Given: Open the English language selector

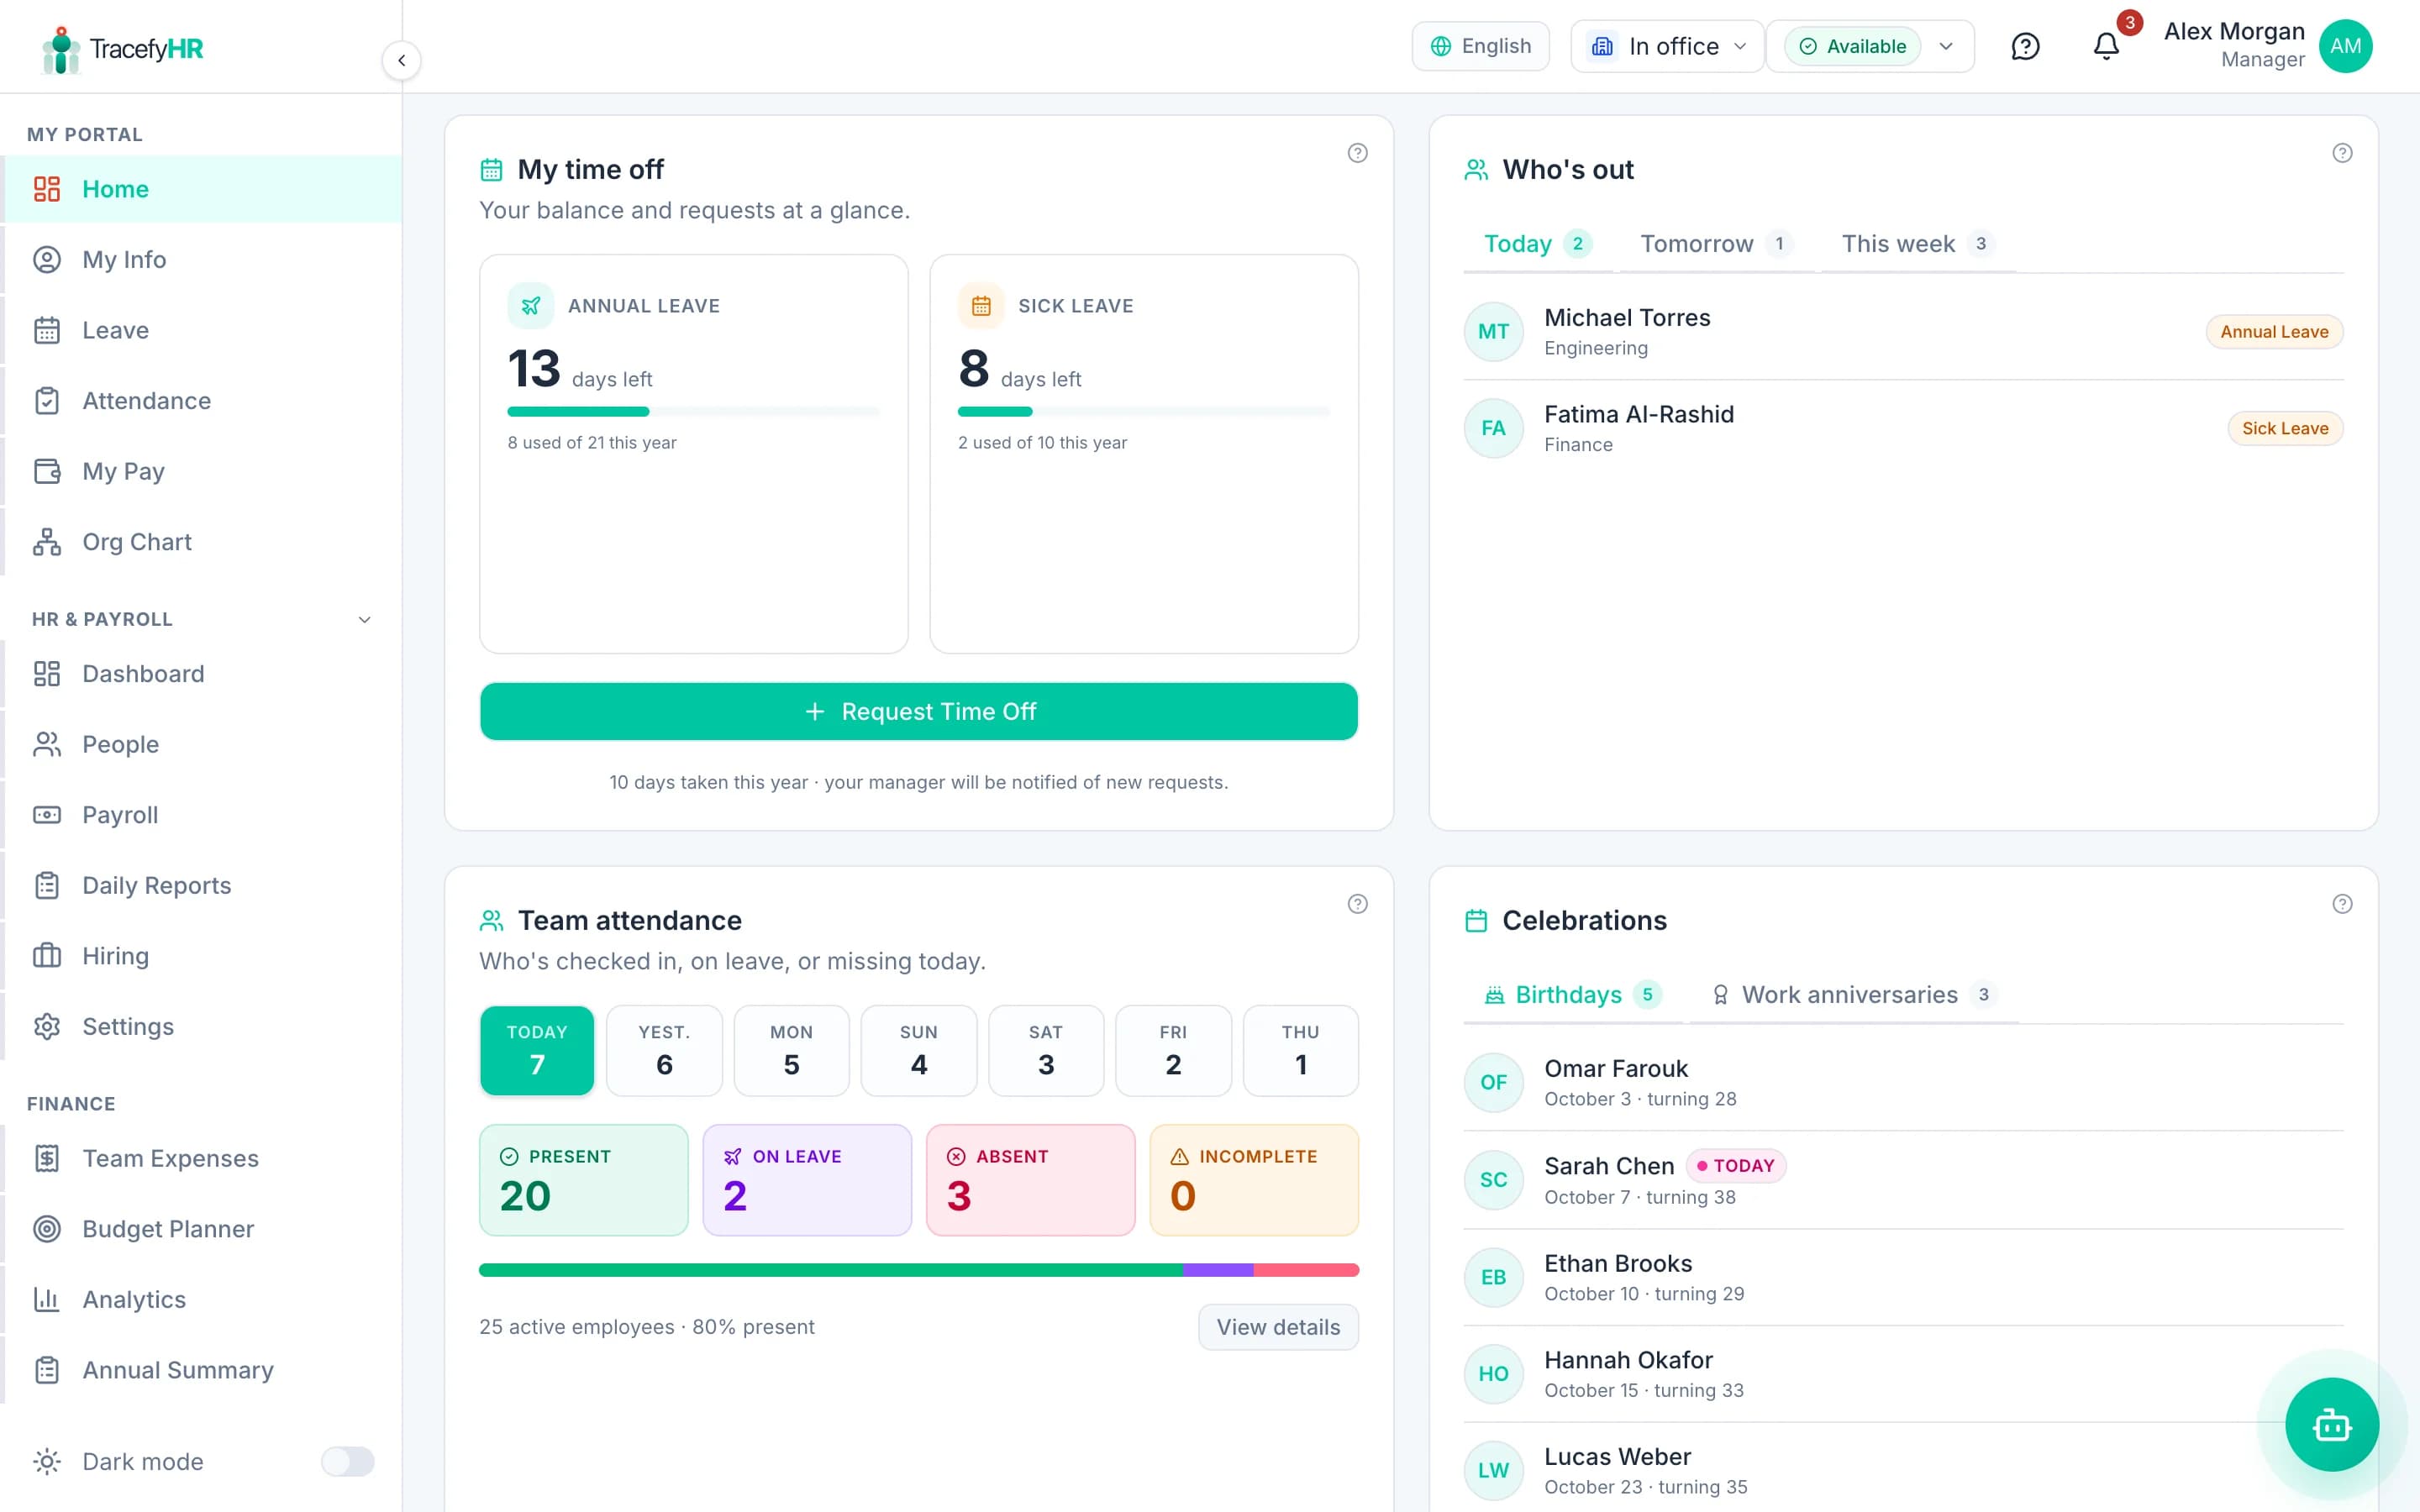Looking at the screenshot, I should (1480, 46).
